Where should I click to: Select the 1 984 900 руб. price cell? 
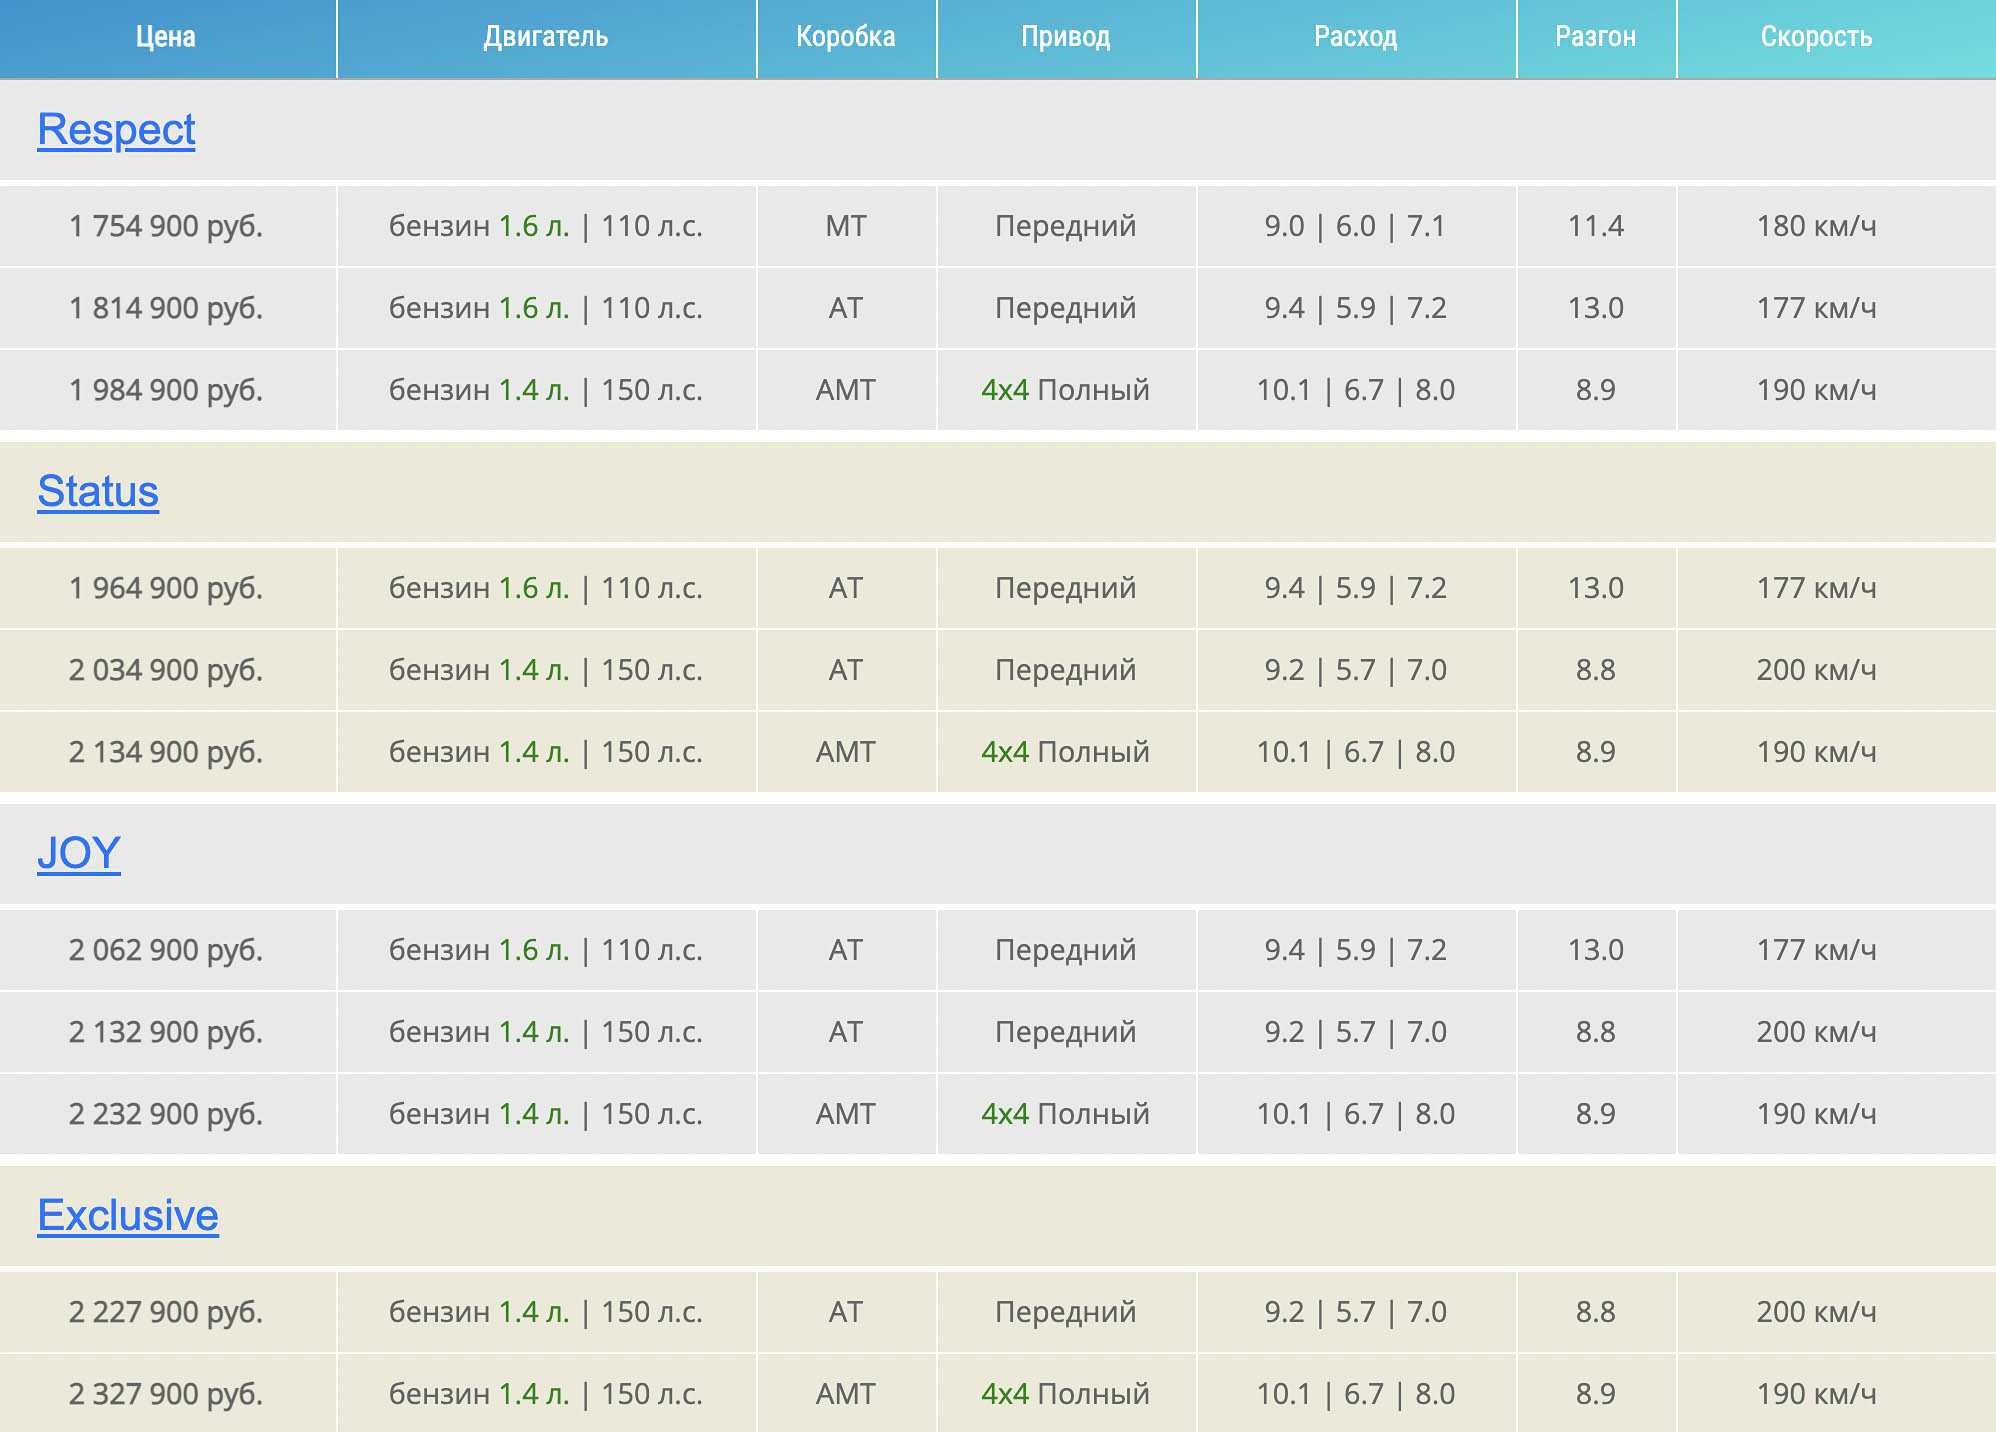166,390
